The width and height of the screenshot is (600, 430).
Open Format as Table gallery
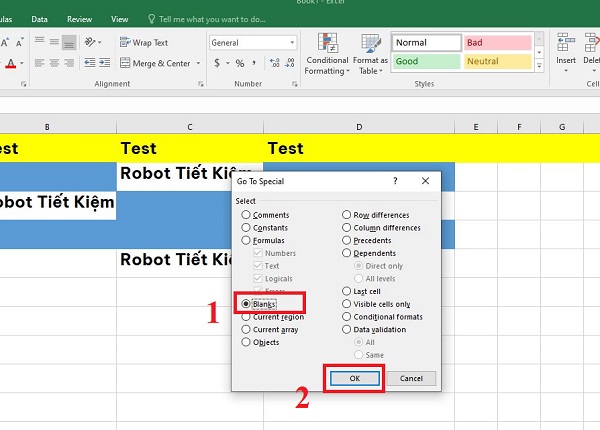click(x=370, y=54)
